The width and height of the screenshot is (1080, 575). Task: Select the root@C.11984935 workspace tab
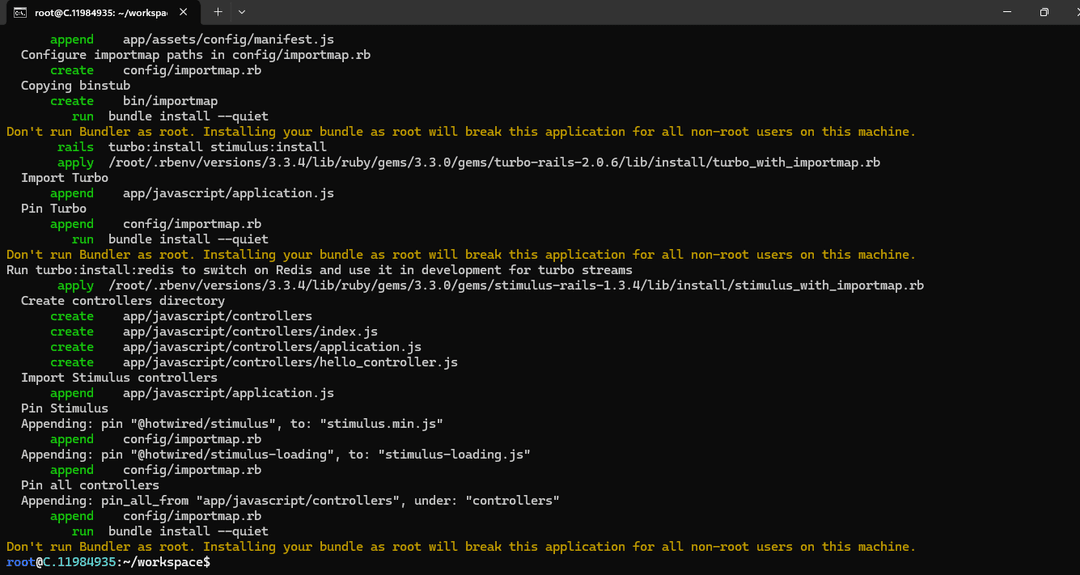pos(100,12)
